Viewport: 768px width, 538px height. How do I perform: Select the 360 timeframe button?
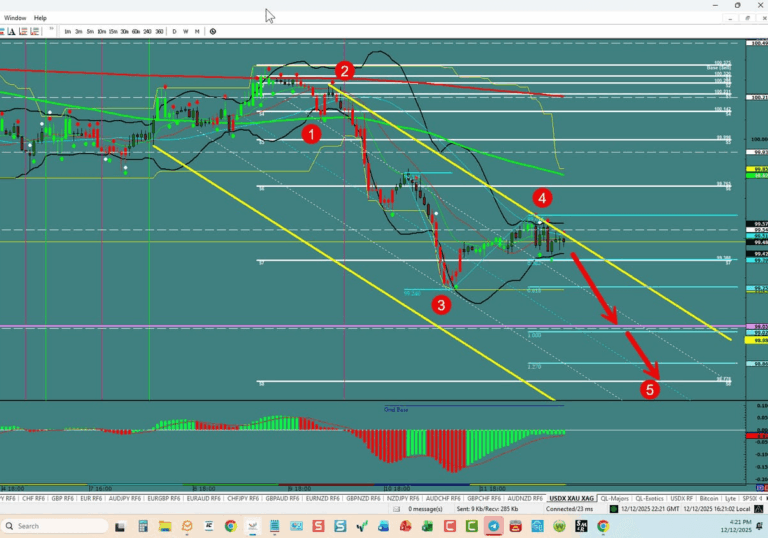tap(159, 31)
